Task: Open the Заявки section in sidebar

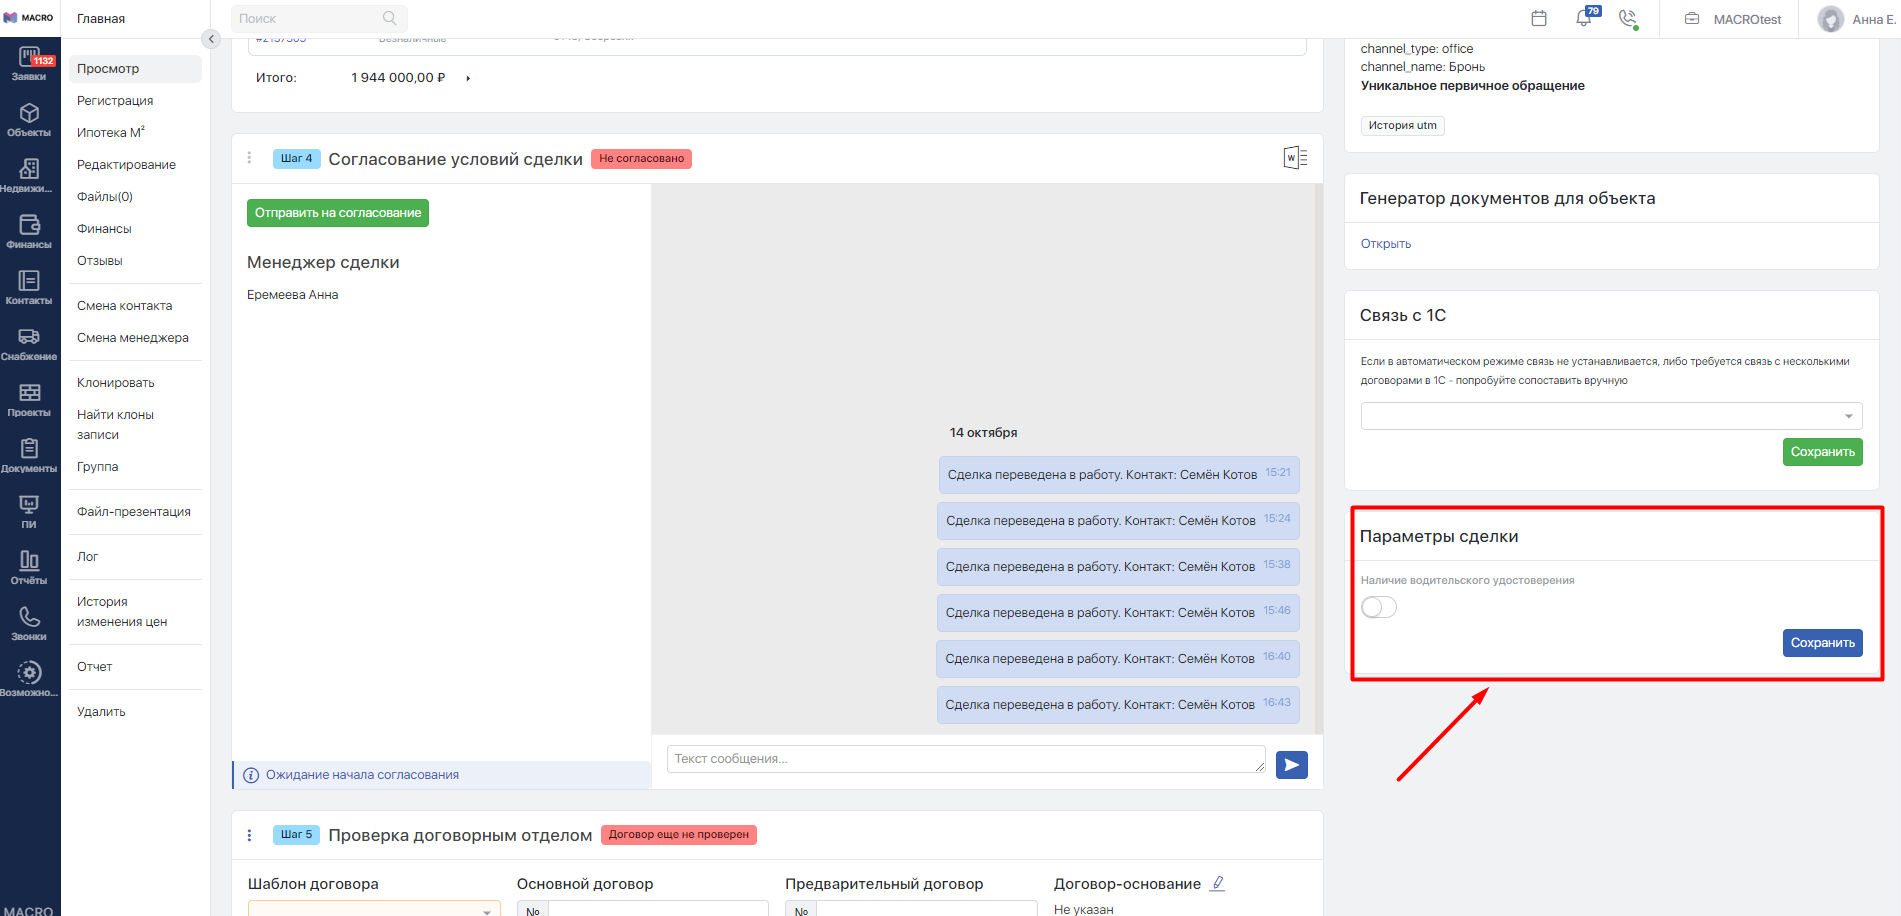Action: point(29,63)
